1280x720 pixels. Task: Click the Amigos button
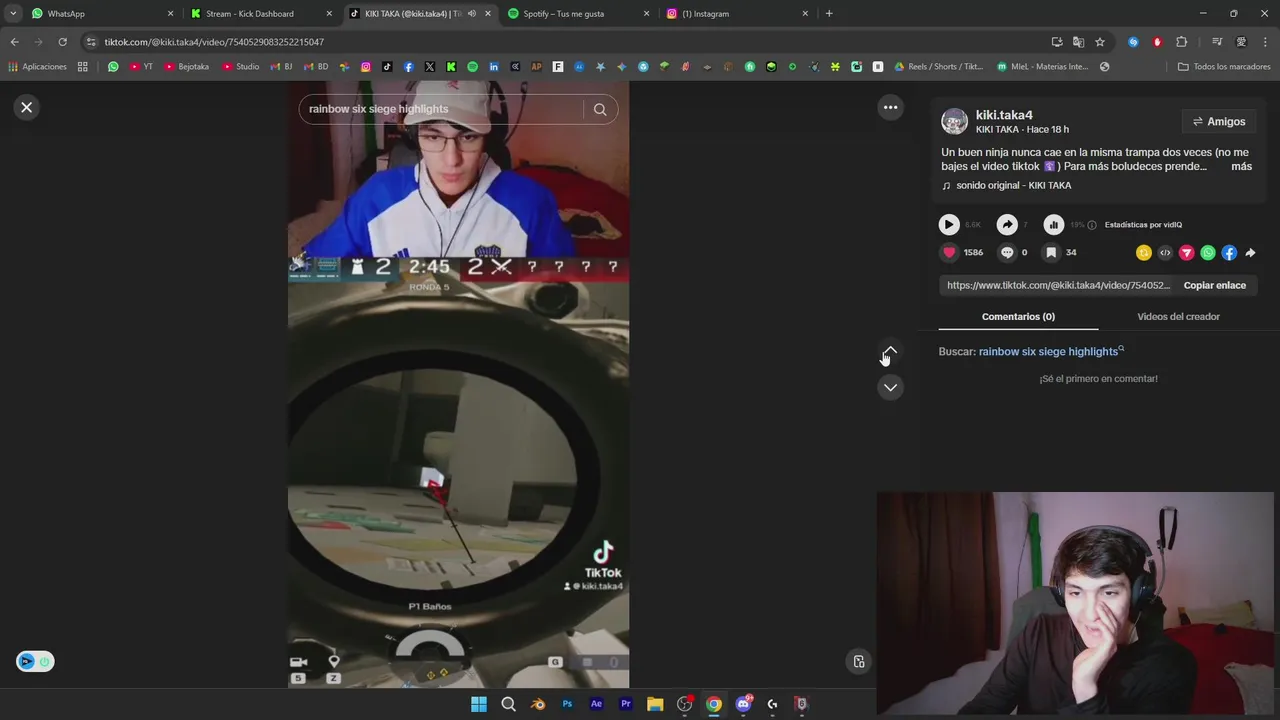pyautogui.click(x=1219, y=122)
